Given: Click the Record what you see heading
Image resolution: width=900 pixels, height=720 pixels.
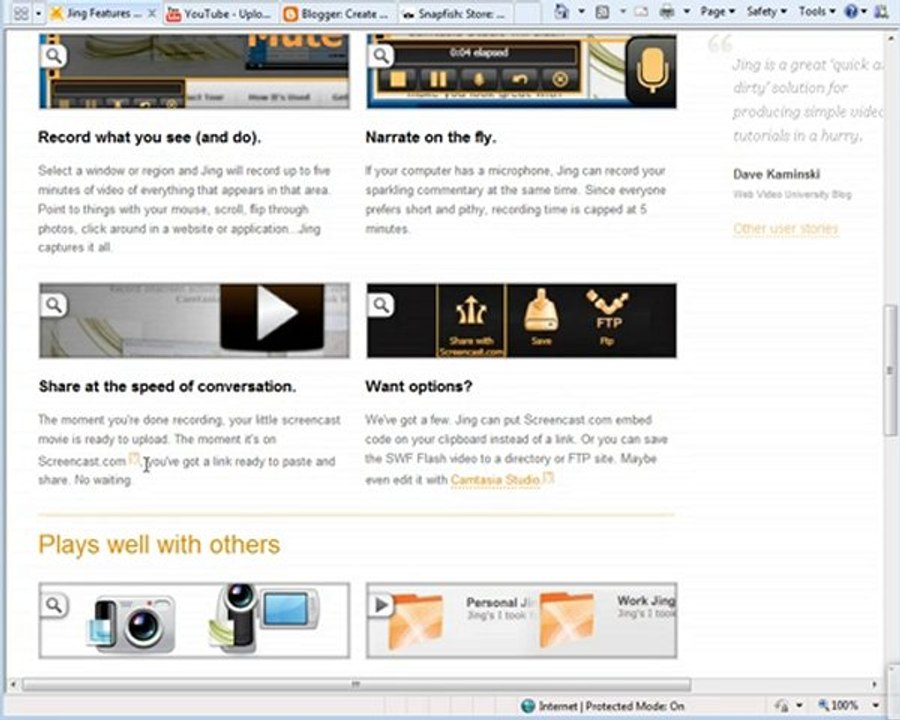Looking at the screenshot, I should (149, 138).
